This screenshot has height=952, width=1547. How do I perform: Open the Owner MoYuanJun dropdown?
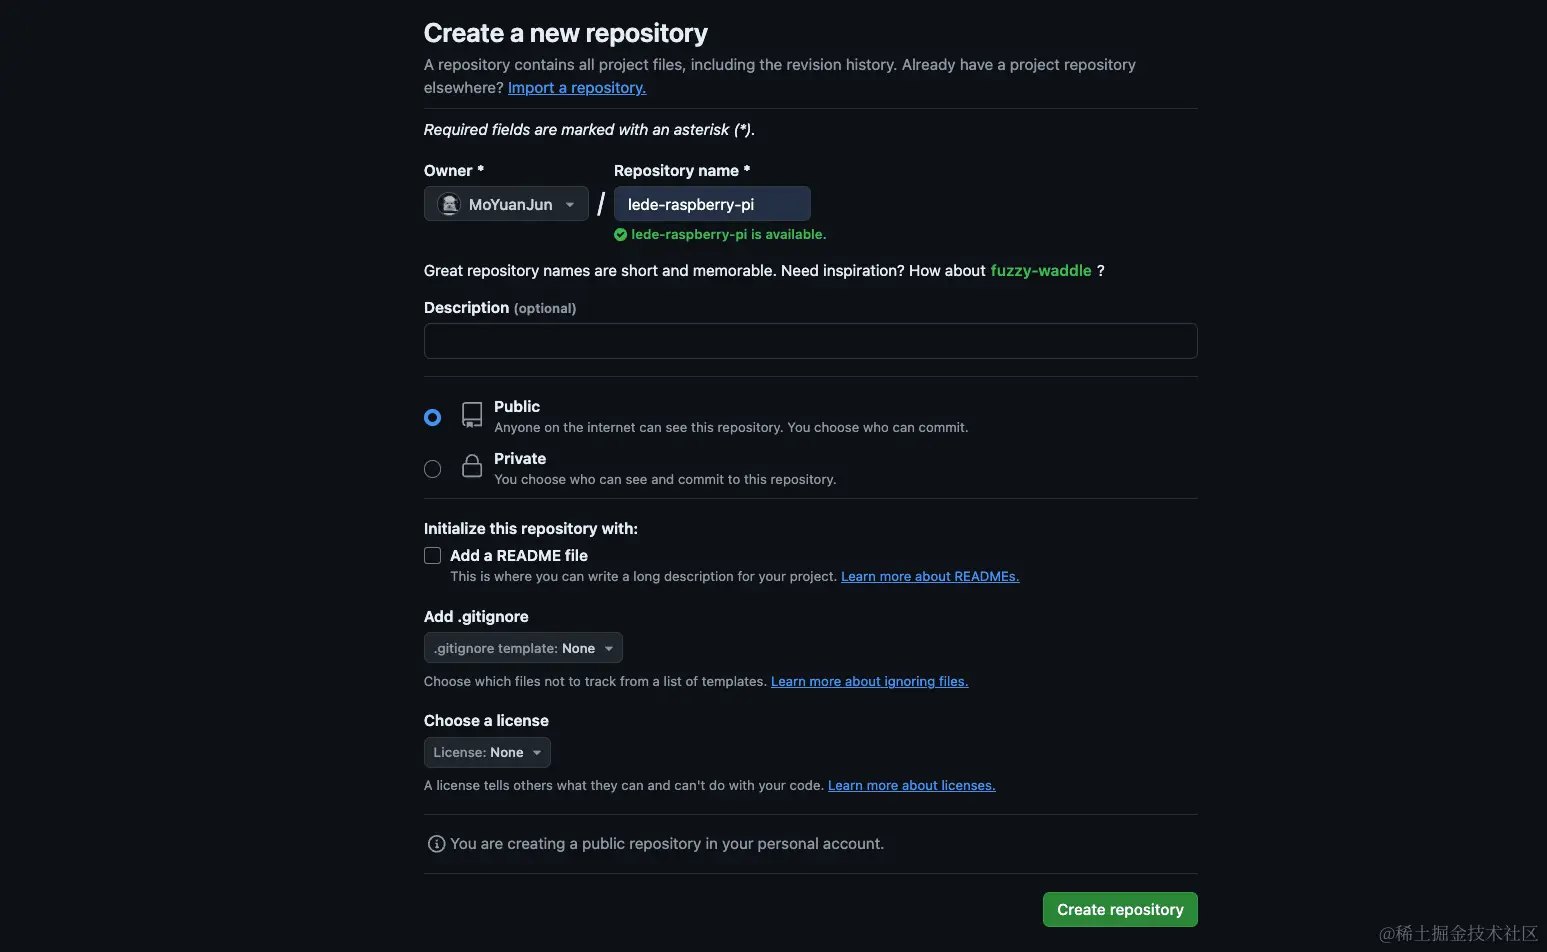pos(506,204)
